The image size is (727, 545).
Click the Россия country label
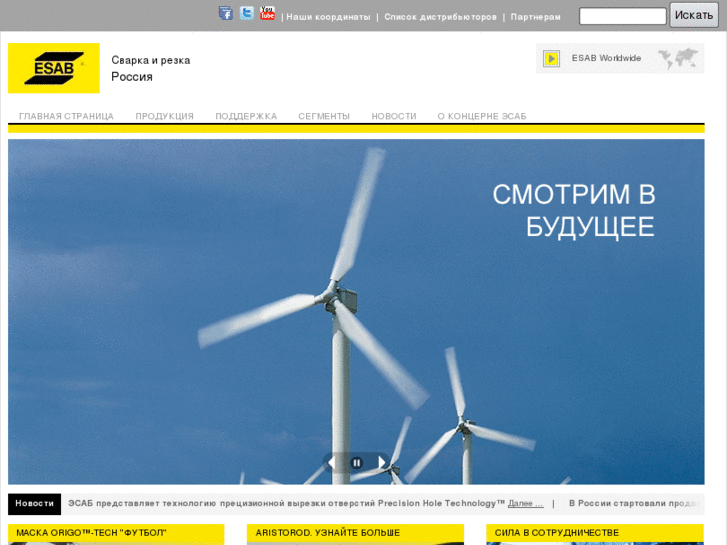coord(132,77)
